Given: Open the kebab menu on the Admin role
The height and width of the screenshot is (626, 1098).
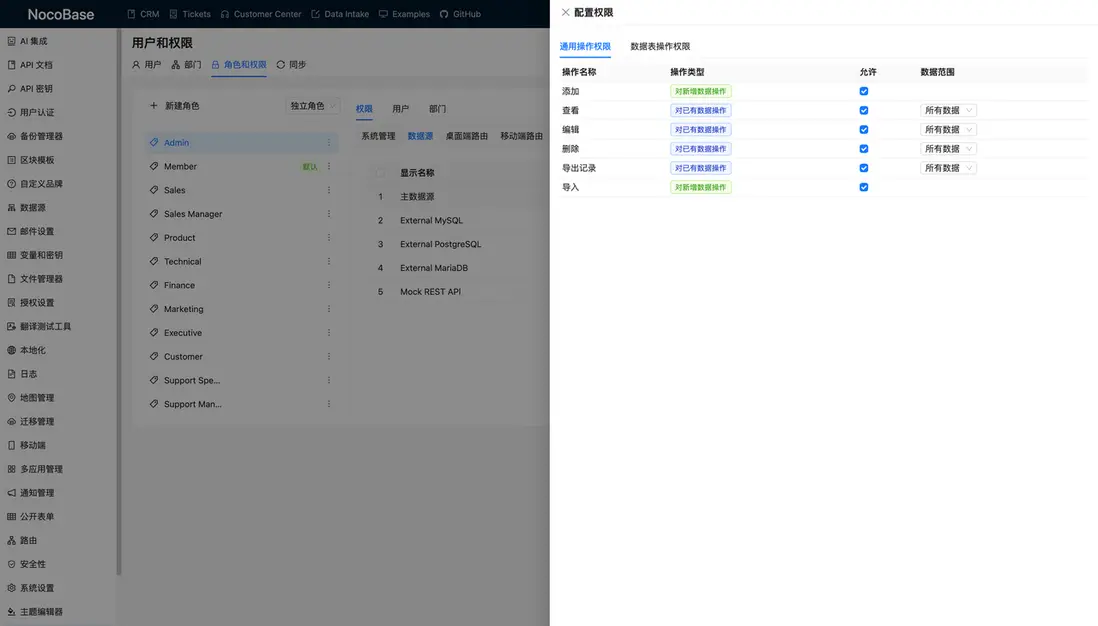Looking at the screenshot, I should click(329, 142).
